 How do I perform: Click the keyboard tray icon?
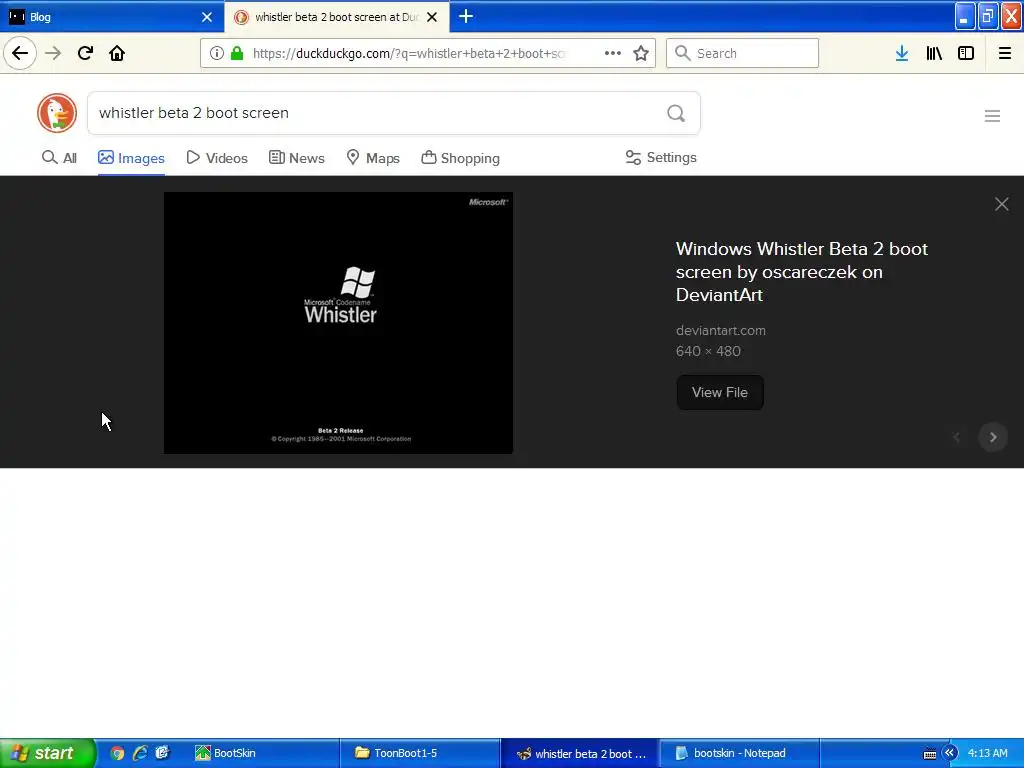click(x=930, y=754)
